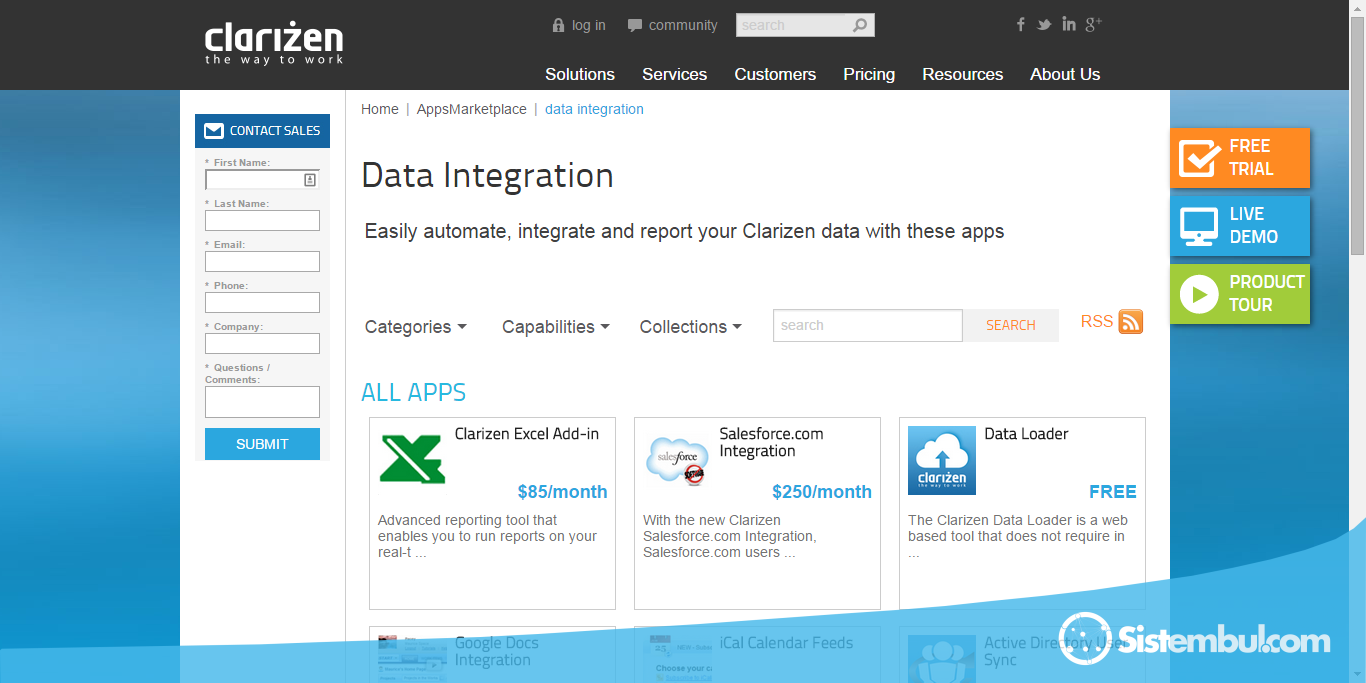Image resolution: width=1366 pixels, height=683 pixels.
Task: Select the Data Loader cloud icon
Action: pos(941,460)
